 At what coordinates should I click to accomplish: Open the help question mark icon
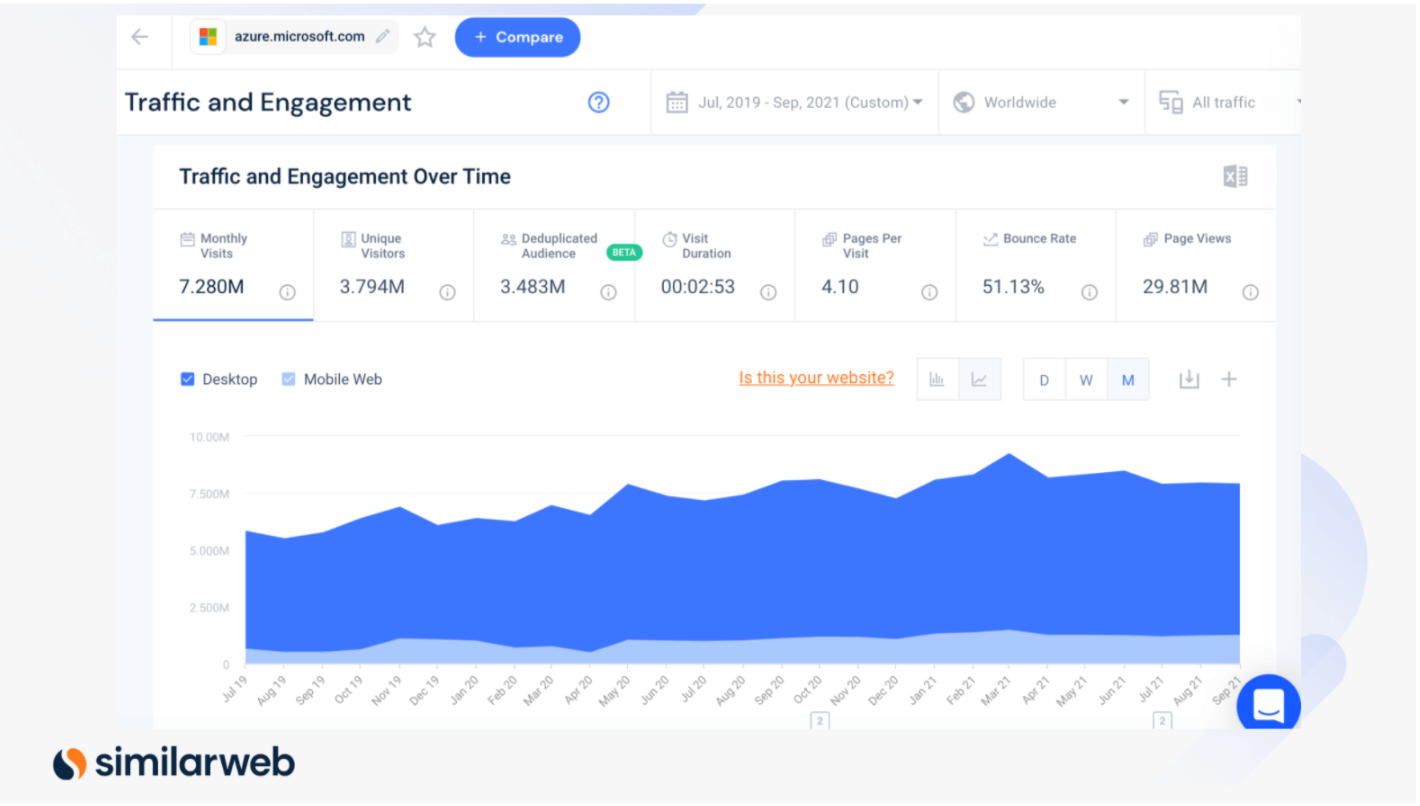[598, 102]
